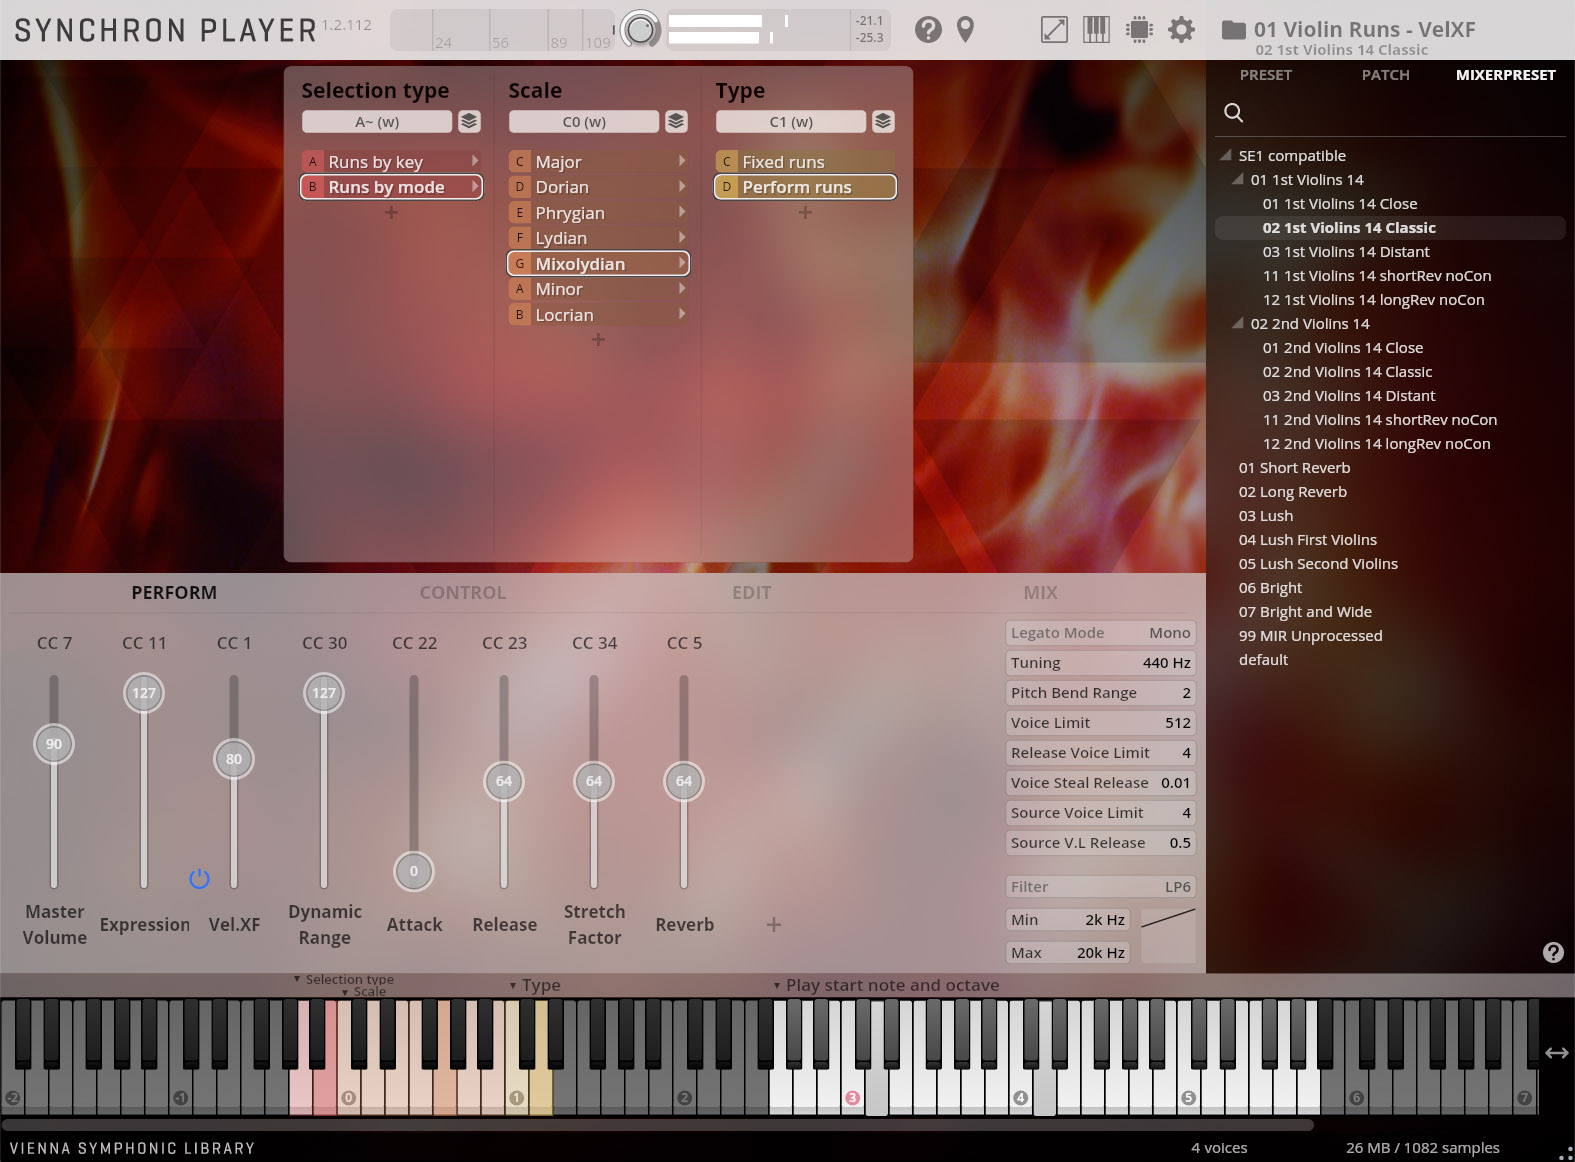Click the layers icon beside Selection type
This screenshot has width=1575, height=1162.
[x=469, y=122]
